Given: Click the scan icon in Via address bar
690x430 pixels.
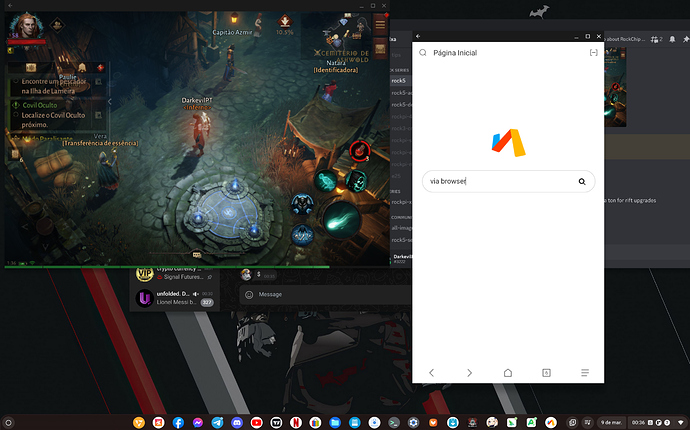Looking at the screenshot, I should pyautogui.click(x=593, y=53).
